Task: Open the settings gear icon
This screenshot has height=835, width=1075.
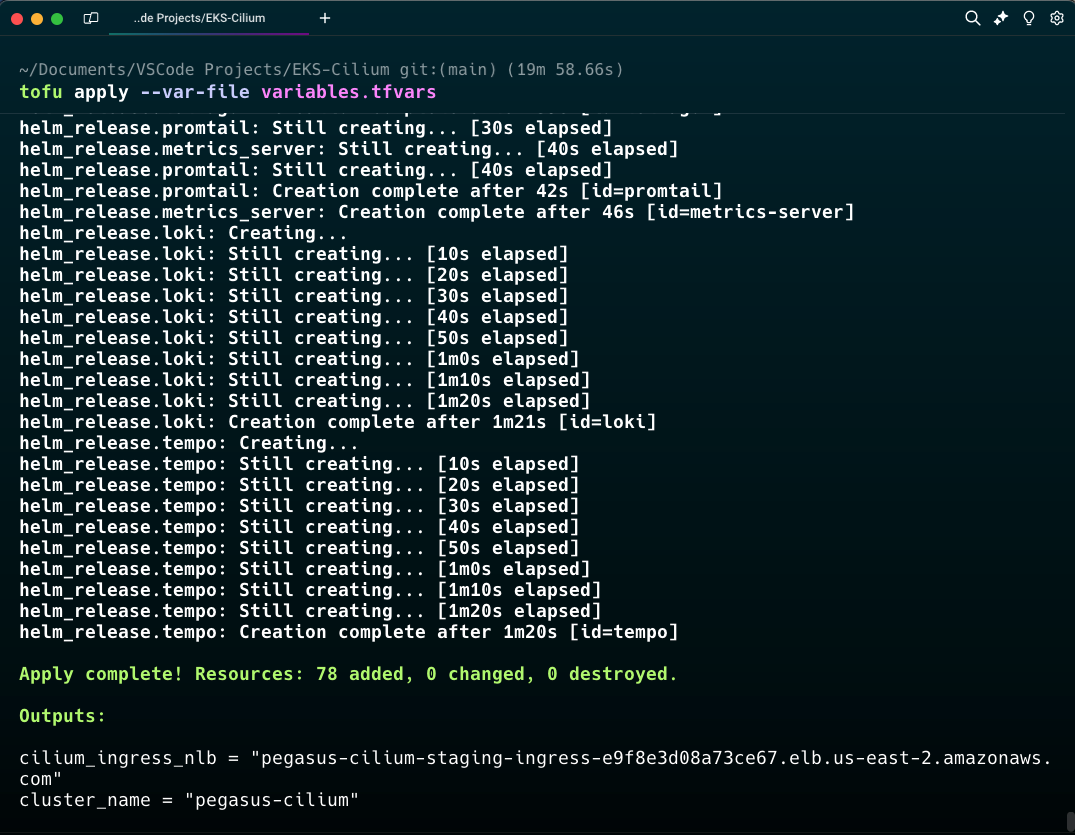Action: (x=1056, y=18)
